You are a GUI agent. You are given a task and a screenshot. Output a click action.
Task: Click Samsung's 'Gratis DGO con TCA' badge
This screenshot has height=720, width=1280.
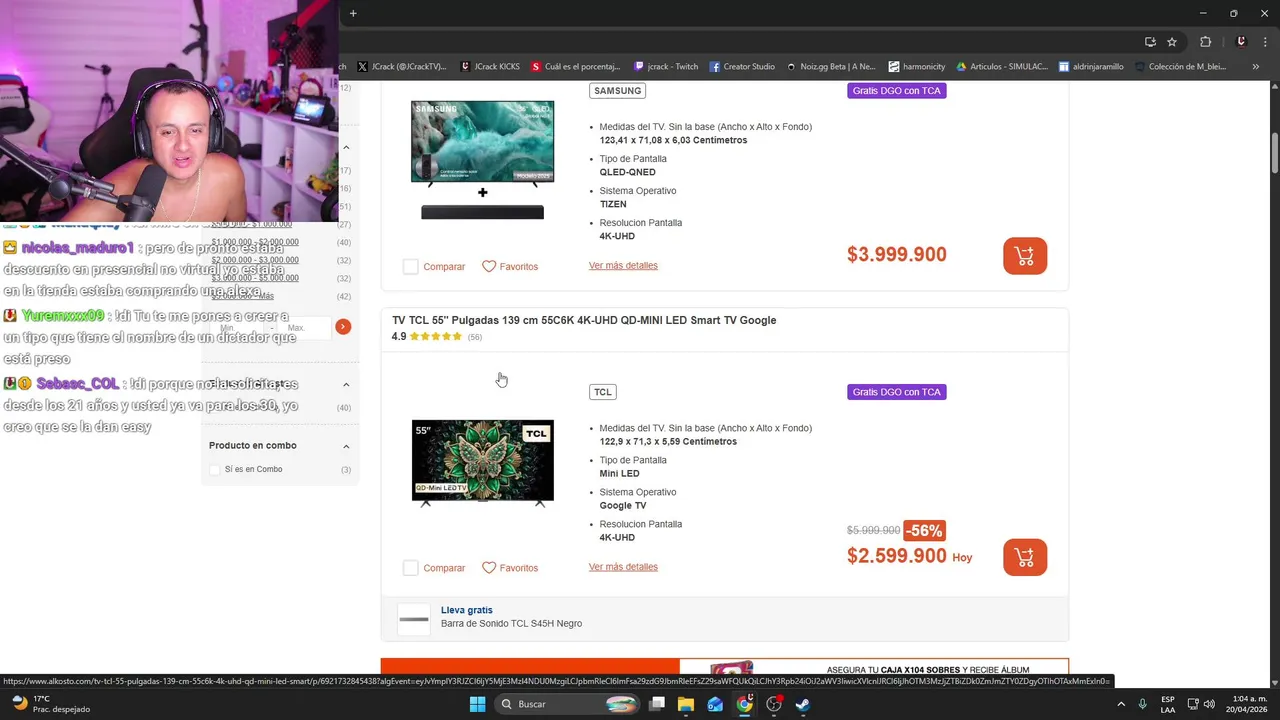[897, 90]
